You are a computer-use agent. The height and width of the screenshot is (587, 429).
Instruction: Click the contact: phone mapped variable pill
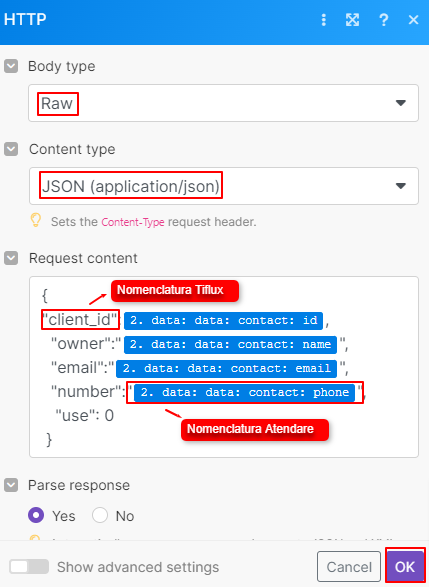tap(244, 392)
